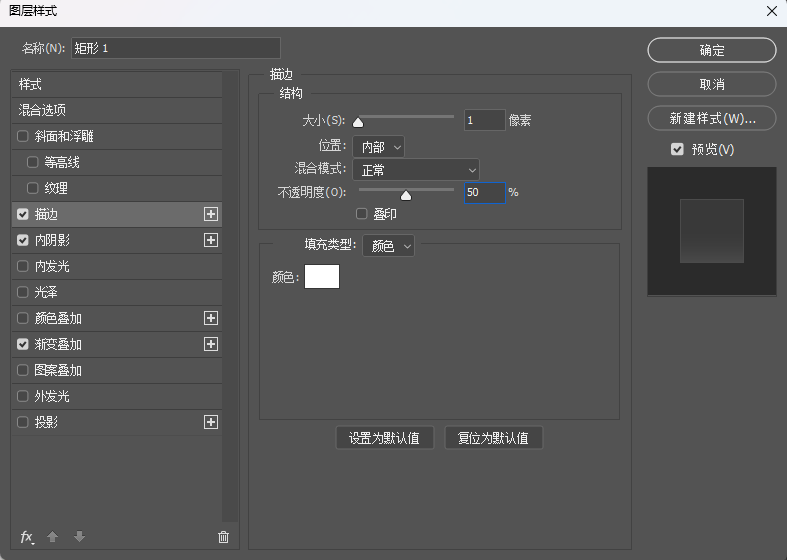Move effect down with the down arrow
The width and height of the screenshot is (787, 560).
(x=79, y=537)
